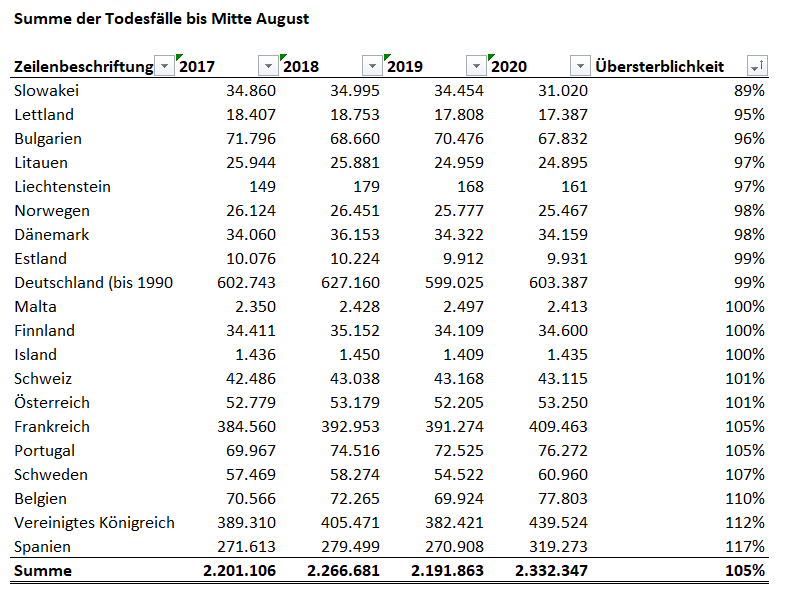Click Schweiz 2020 value 43.115

563,379
